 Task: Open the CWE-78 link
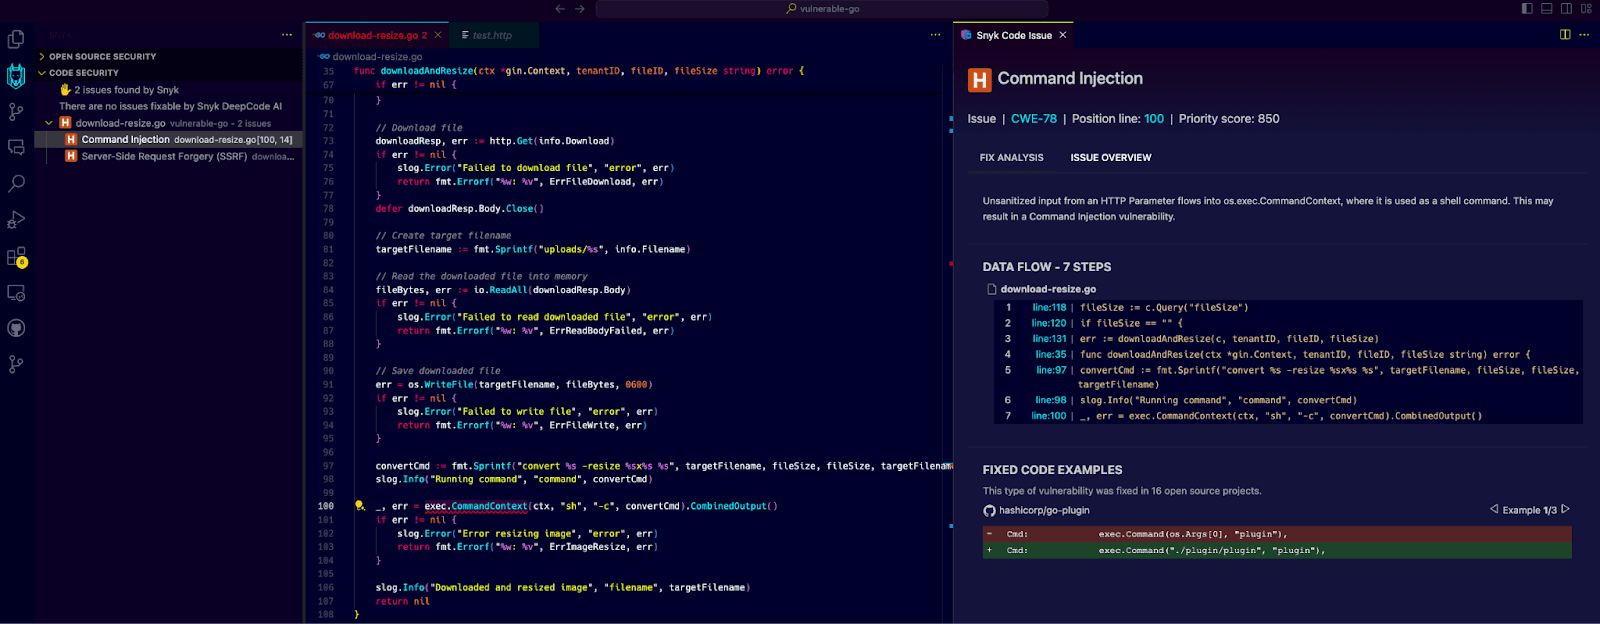1033,119
